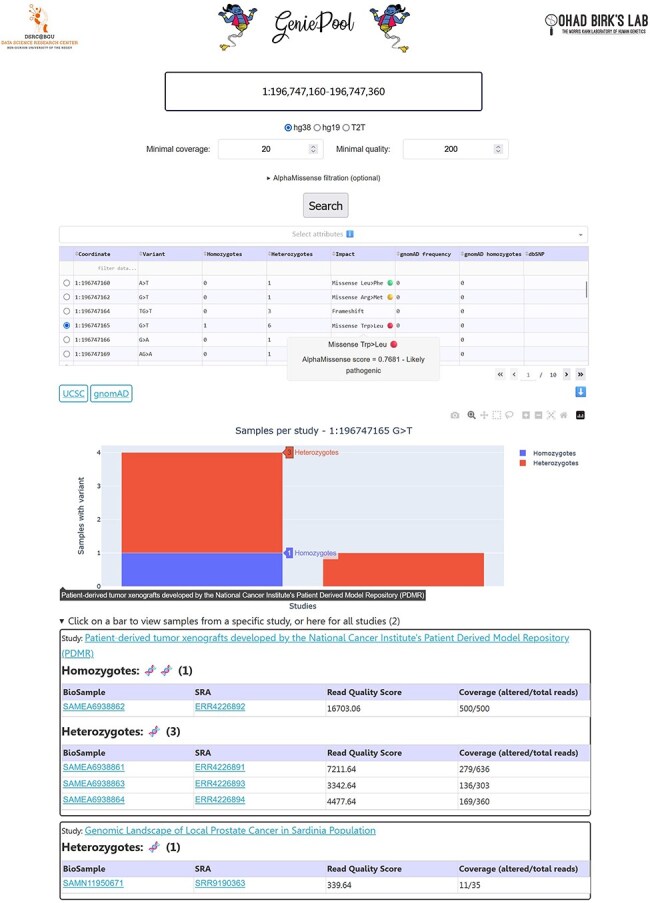Click the plot Autoscale icon
The height and width of the screenshot is (903, 650).
[x=551, y=415]
